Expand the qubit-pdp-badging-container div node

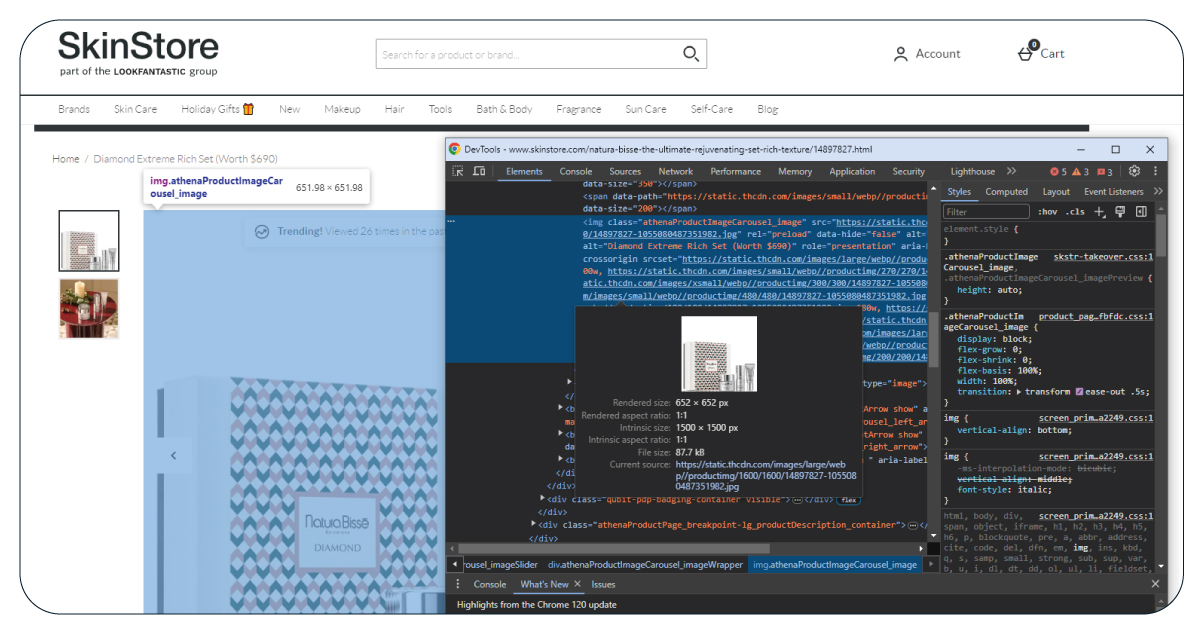click(x=543, y=498)
